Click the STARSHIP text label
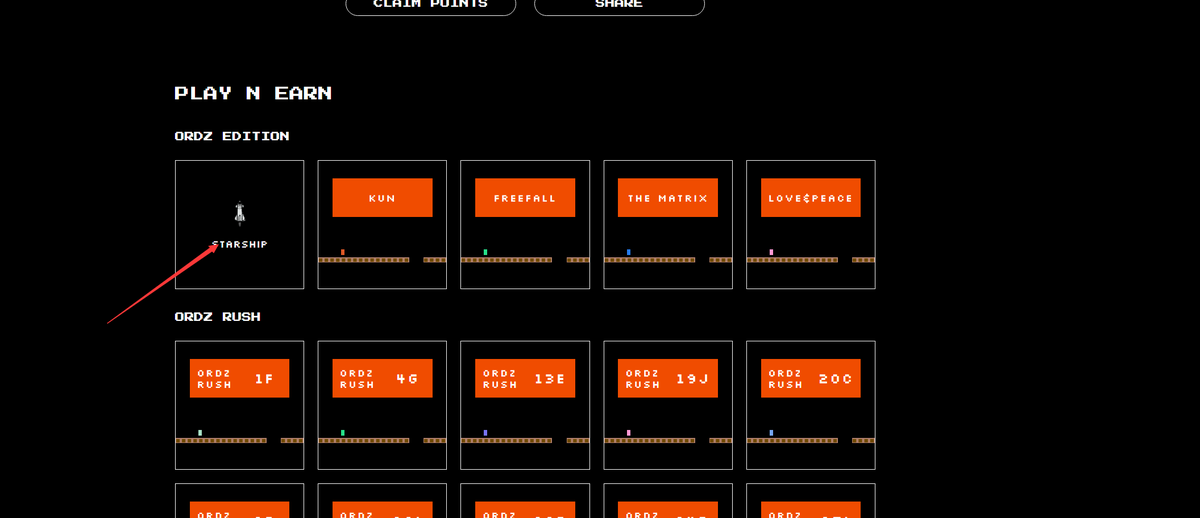Viewport: 1200px width, 518px height. click(x=239, y=244)
